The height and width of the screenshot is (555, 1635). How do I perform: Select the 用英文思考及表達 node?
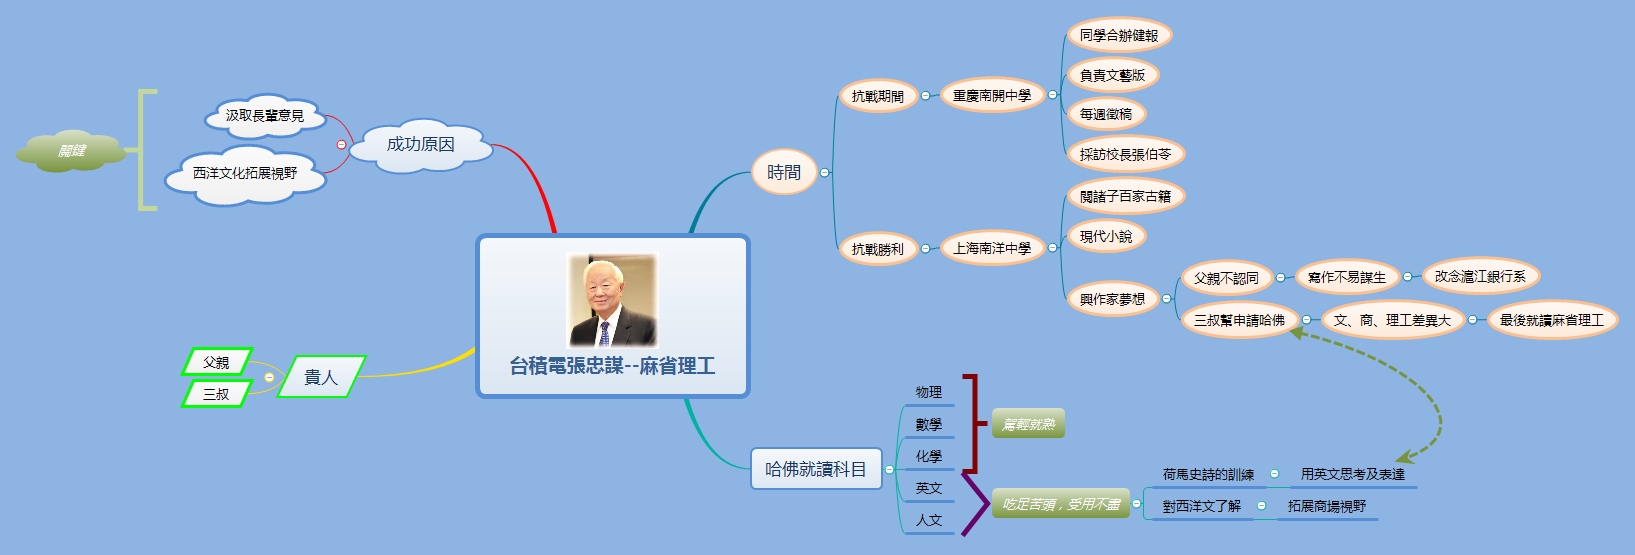(x=1352, y=474)
